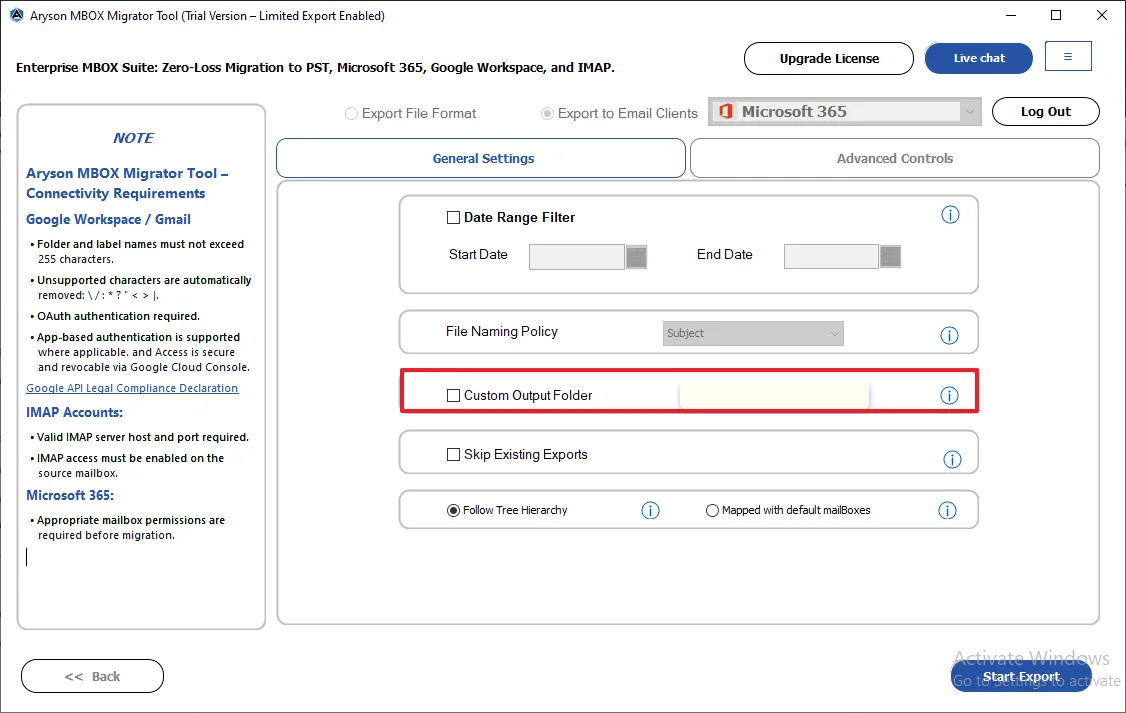Open info icon for Custom Output Folder
Viewport: 1126px width, 713px height.
coord(949,396)
